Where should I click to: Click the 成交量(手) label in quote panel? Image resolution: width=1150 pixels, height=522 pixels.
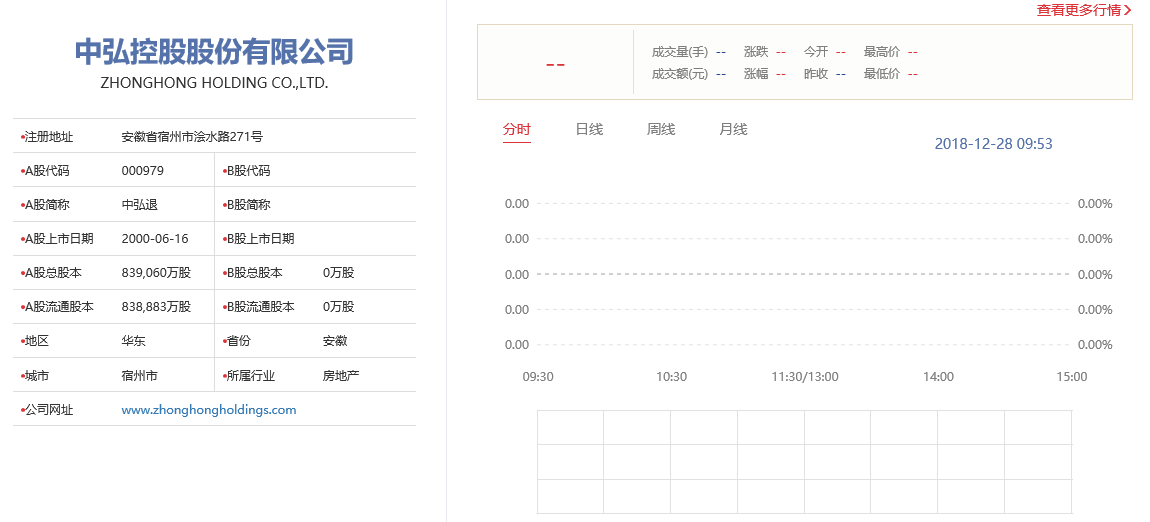click(x=679, y=52)
